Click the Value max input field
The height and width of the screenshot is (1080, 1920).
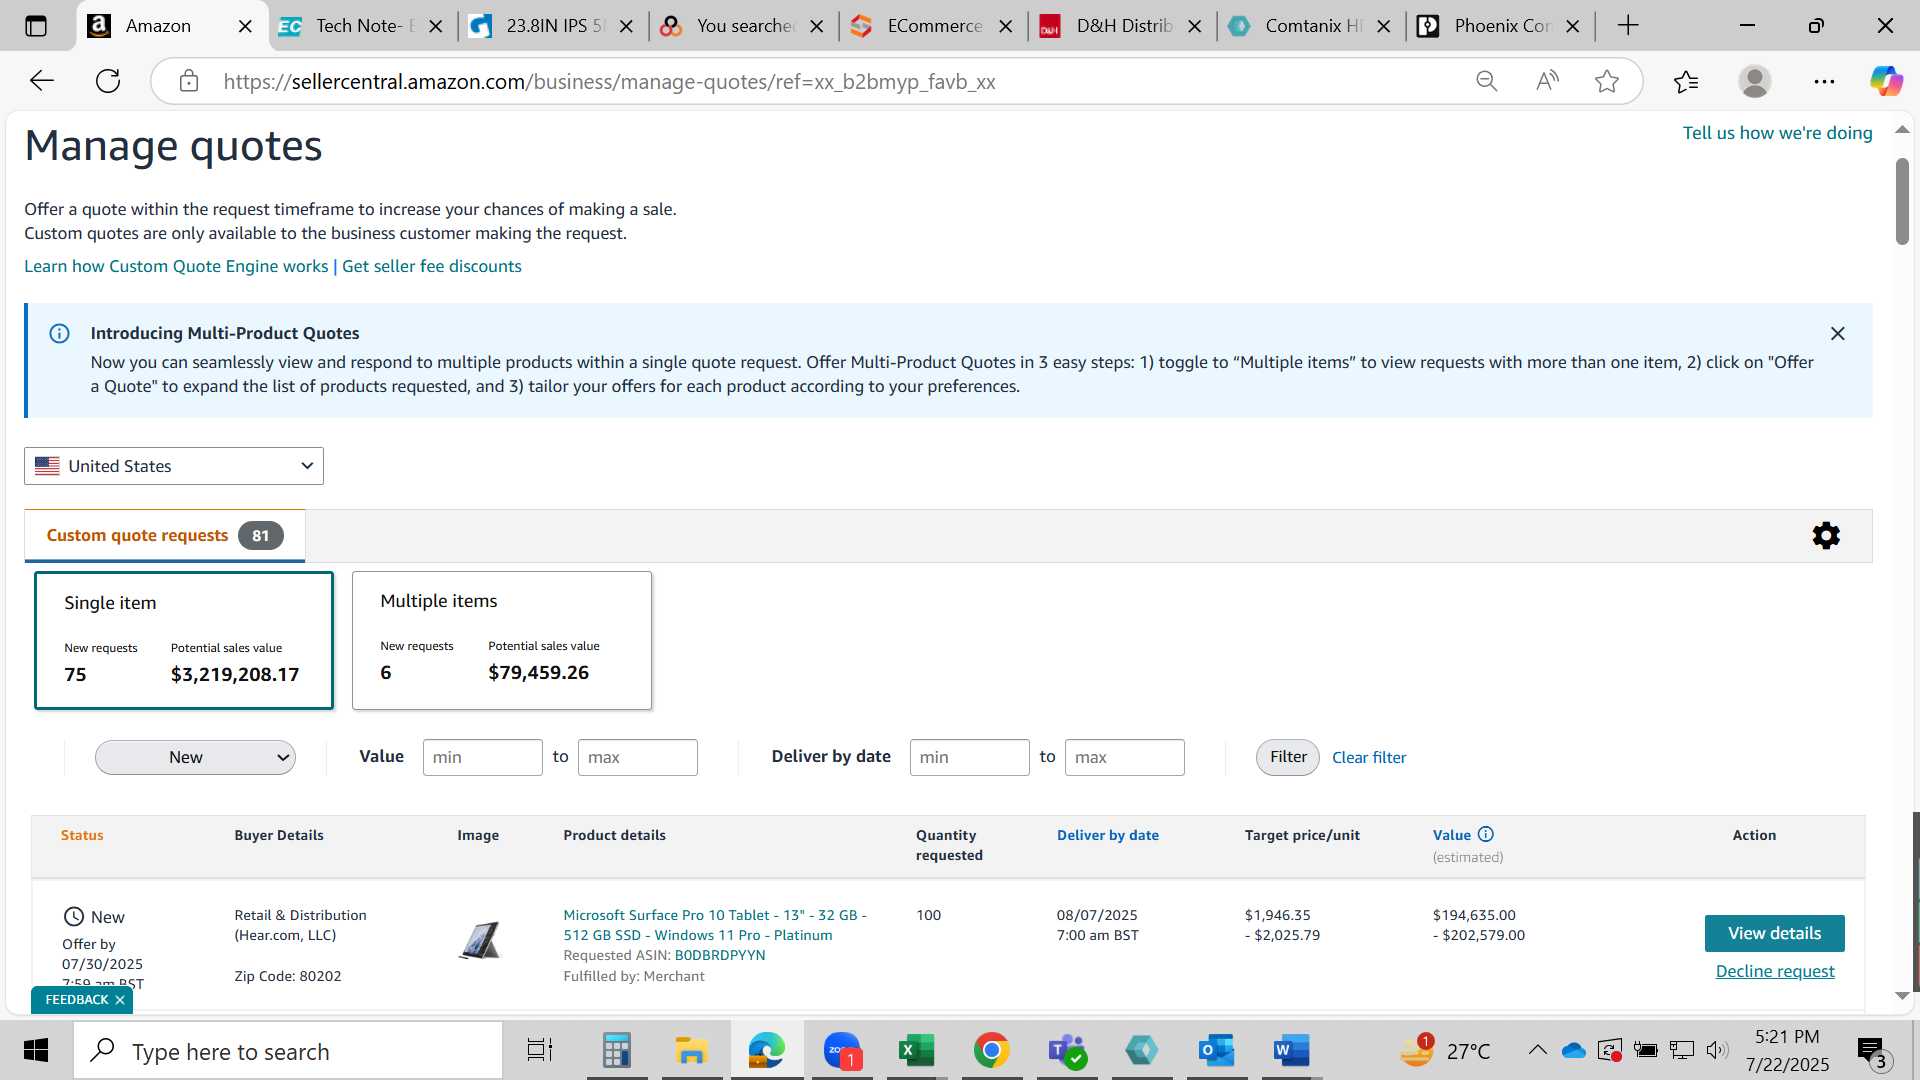637,758
